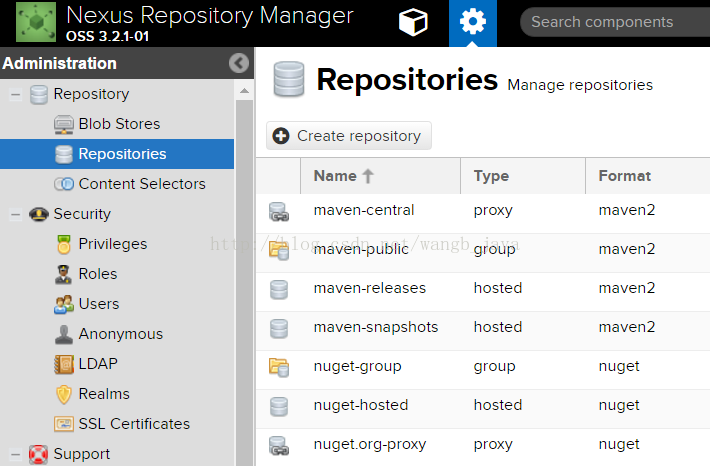Open Anonymous settings in sidebar

tap(120, 334)
